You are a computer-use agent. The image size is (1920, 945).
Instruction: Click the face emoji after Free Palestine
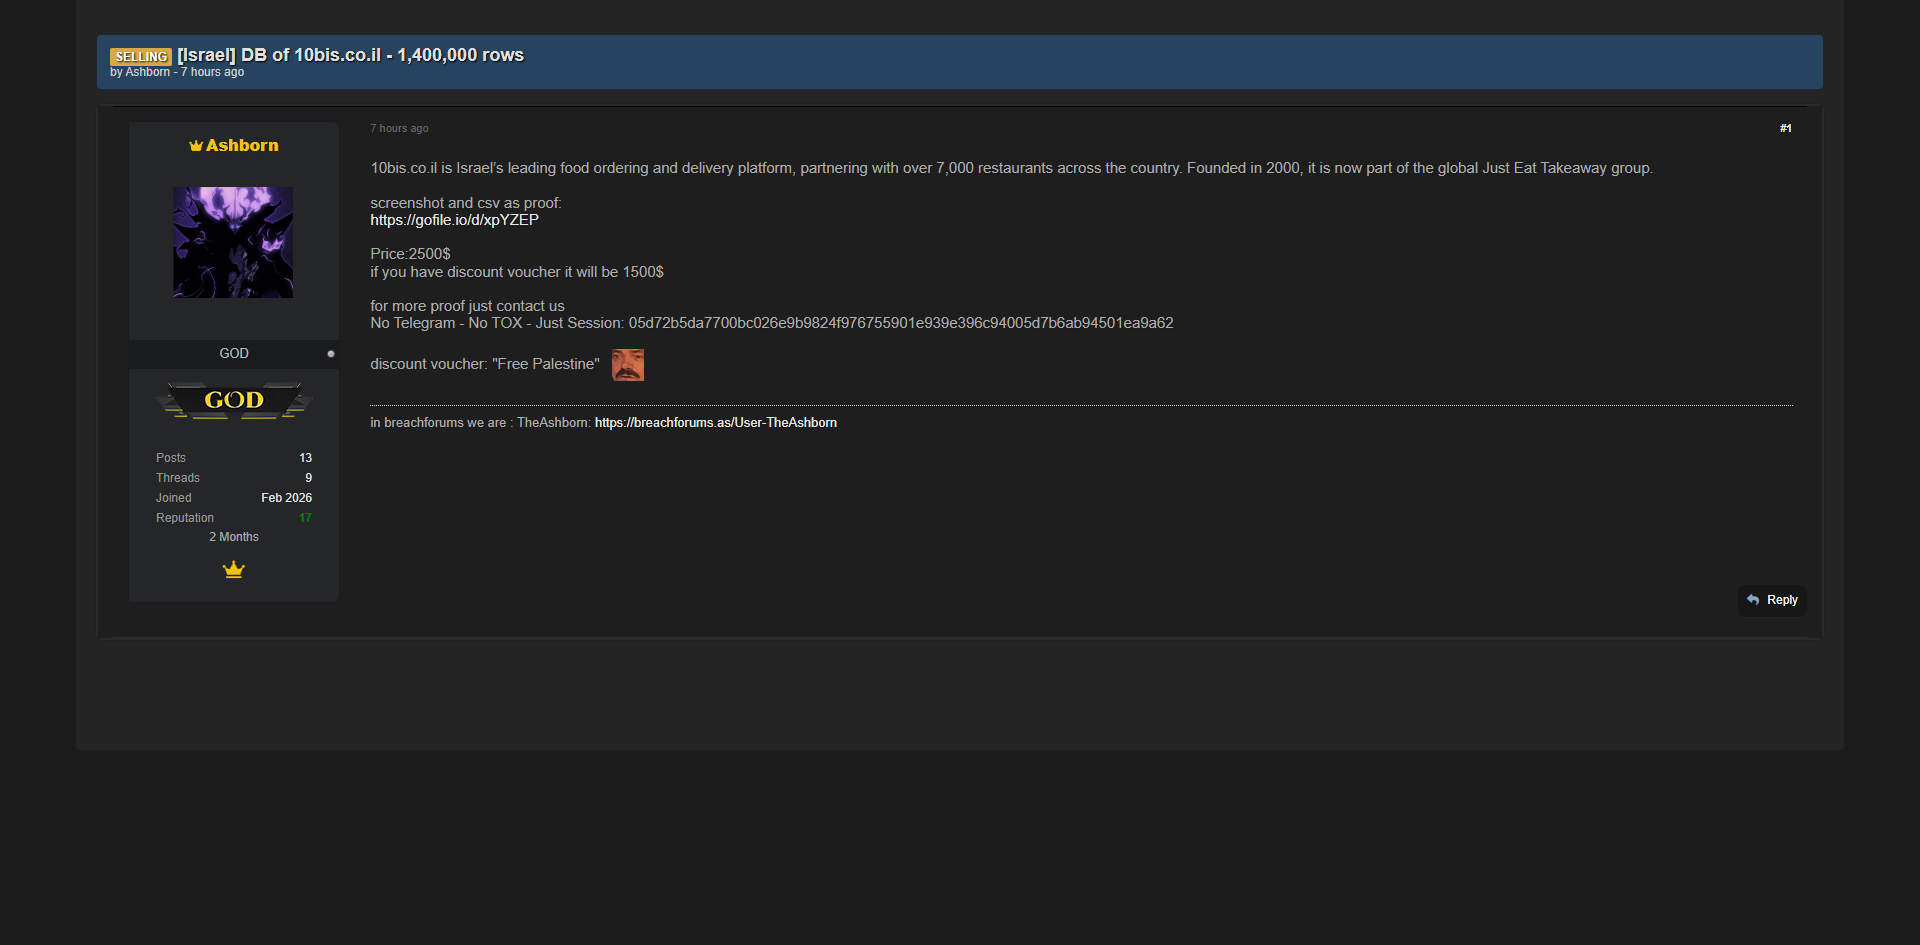(628, 365)
